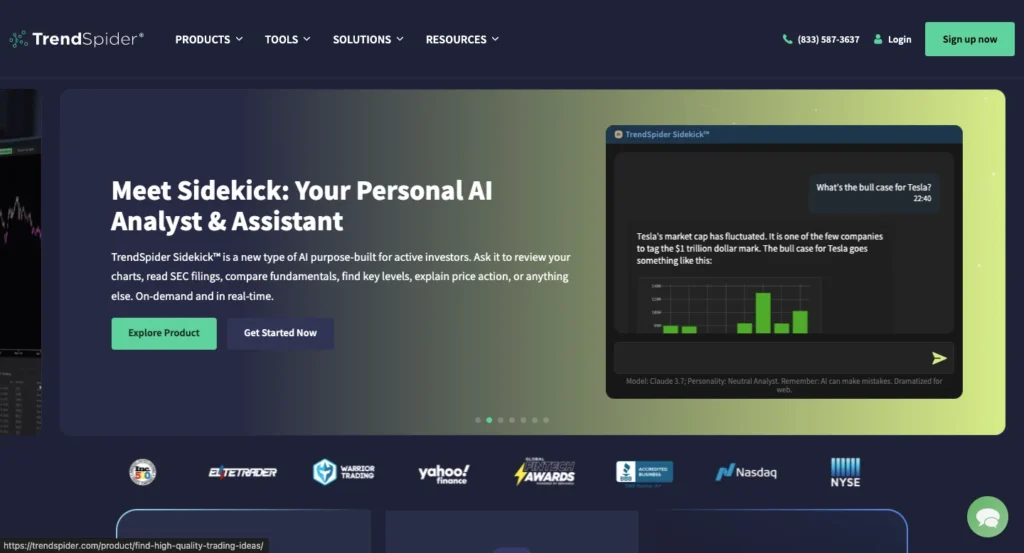Image resolution: width=1024 pixels, height=553 pixels.
Task: Click the Sidekick icon in chat title bar
Action: click(618, 134)
